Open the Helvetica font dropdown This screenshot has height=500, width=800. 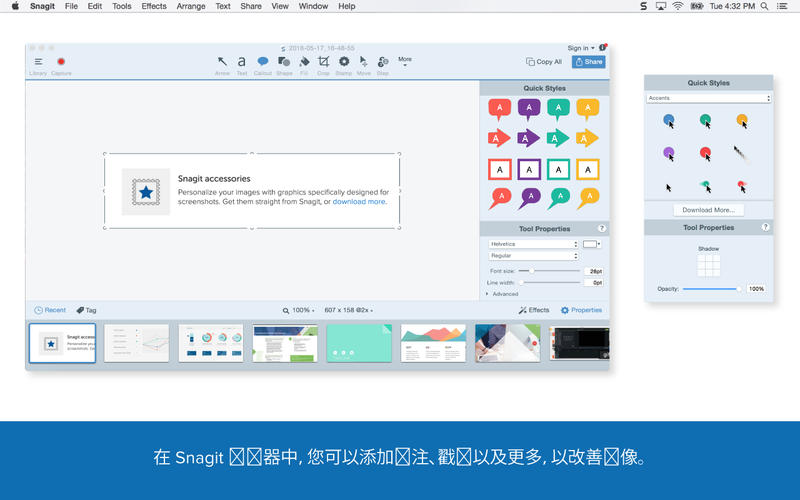(533, 244)
